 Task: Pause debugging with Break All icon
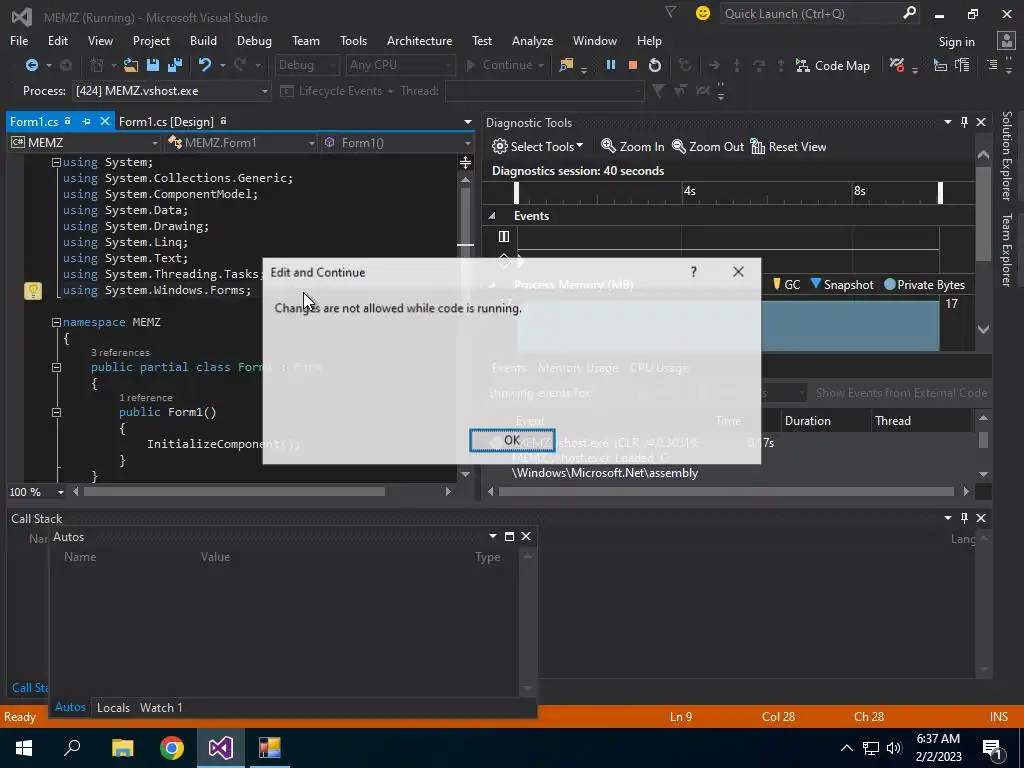(611, 65)
